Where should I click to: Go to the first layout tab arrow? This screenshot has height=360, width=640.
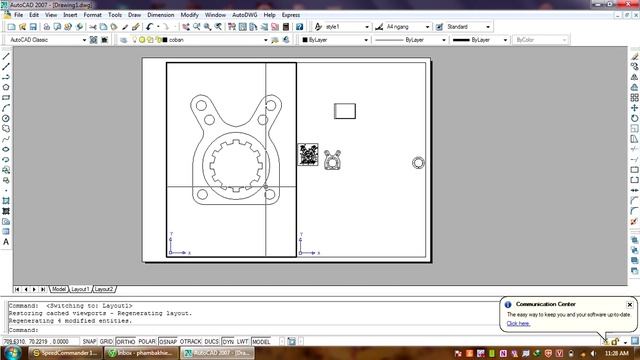pos(17,289)
